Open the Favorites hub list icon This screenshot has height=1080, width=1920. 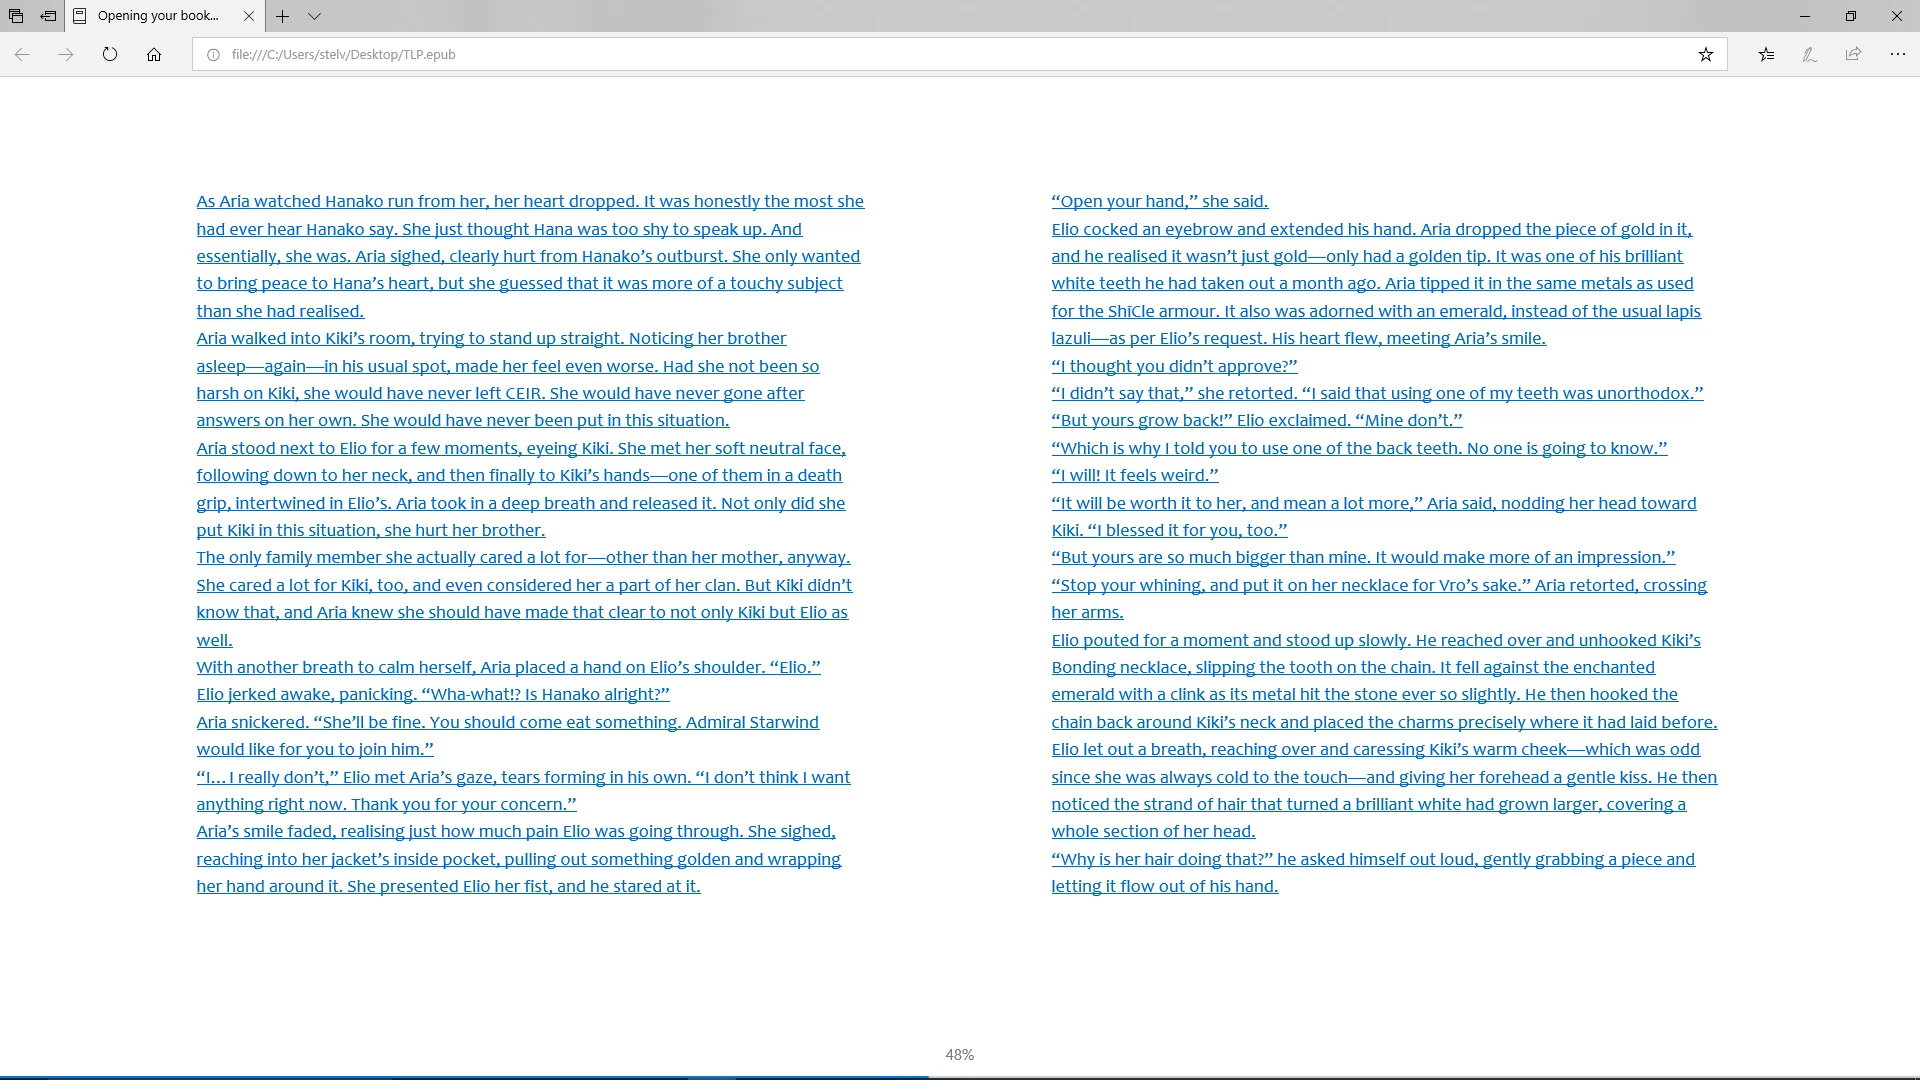pyautogui.click(x=1767, y=55)
